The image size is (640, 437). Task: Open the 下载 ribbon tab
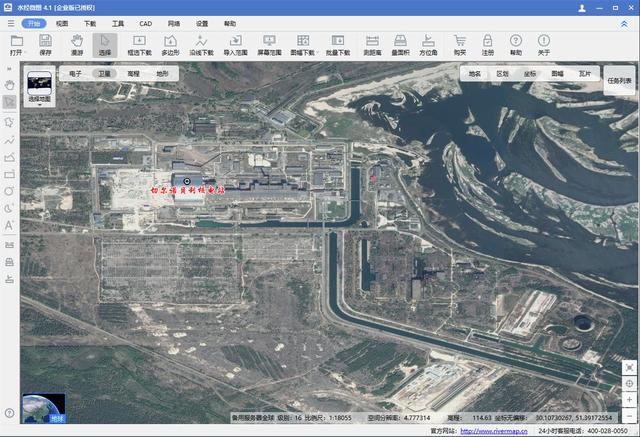(x=90, y=24)
